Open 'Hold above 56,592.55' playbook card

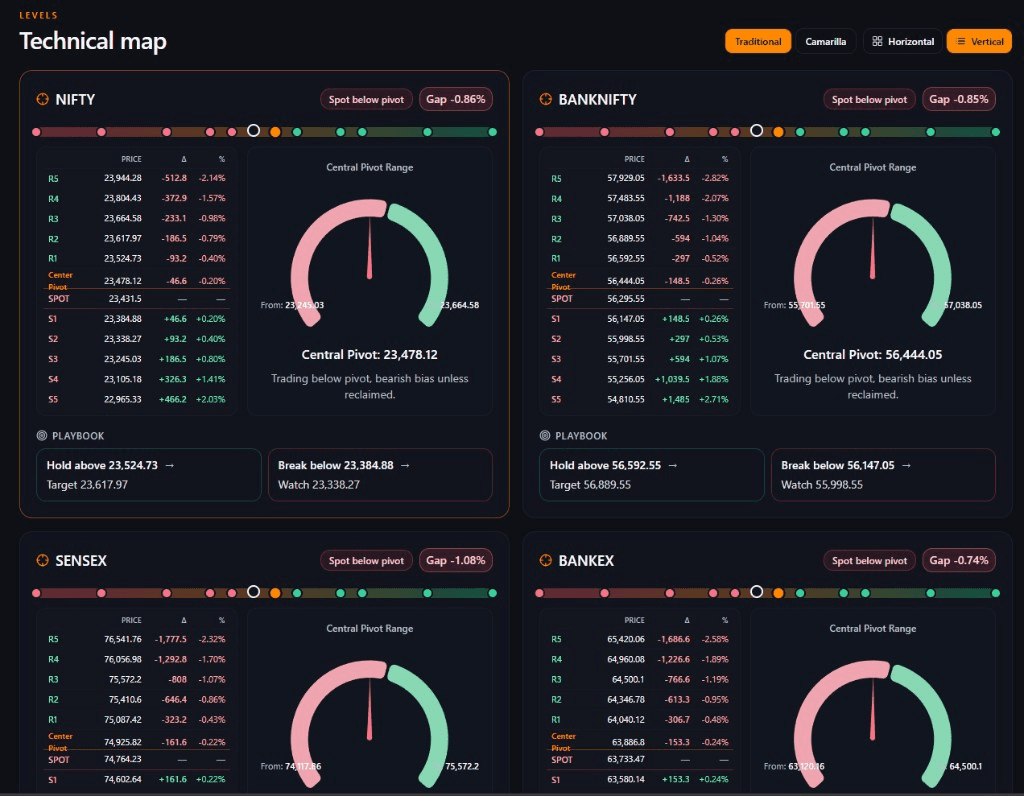[x=652, y=475]
